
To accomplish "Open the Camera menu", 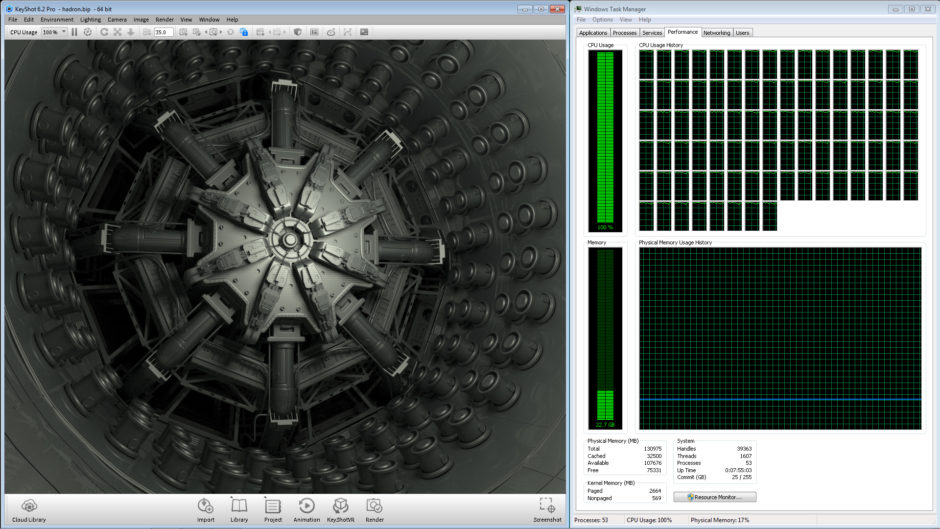I will point(117,19).
